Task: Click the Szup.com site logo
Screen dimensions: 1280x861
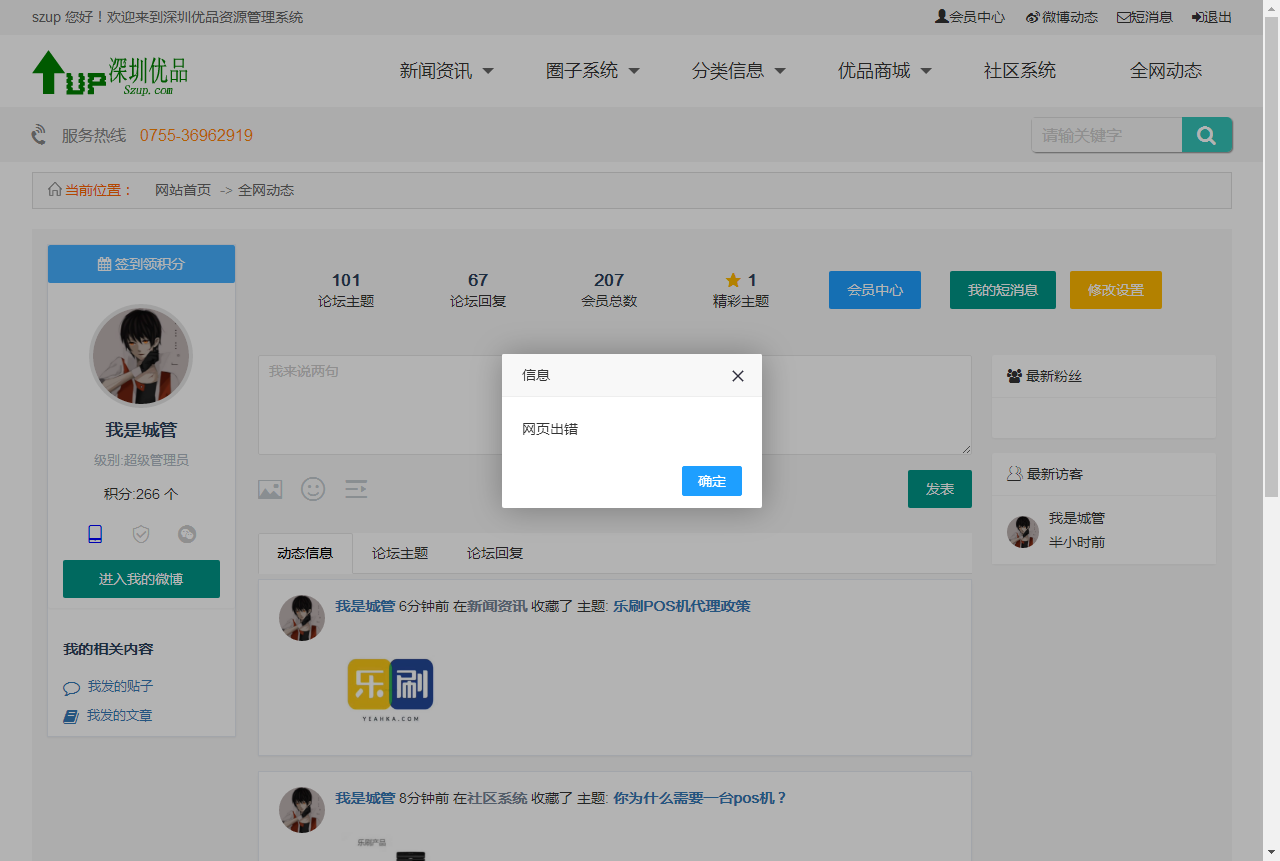Action: [x=110, y=73]
